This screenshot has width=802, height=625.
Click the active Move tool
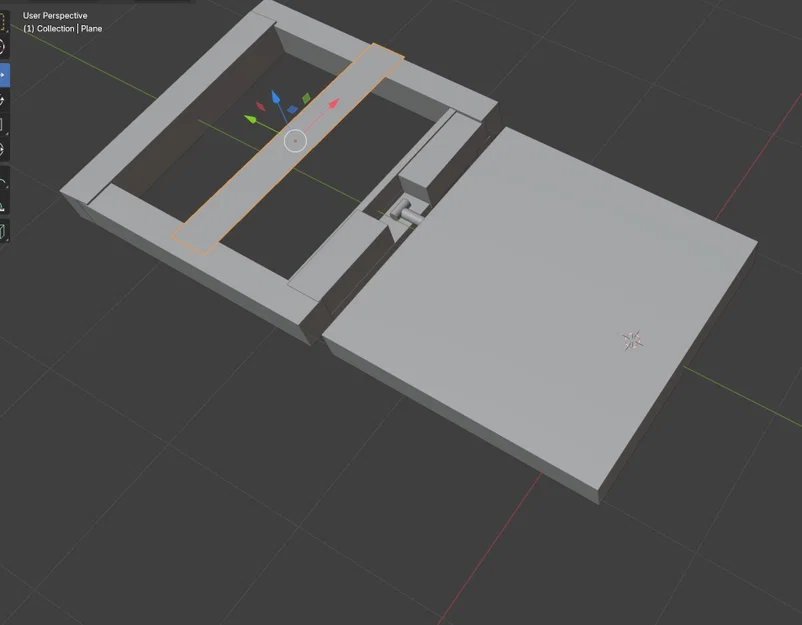(3, 75)
